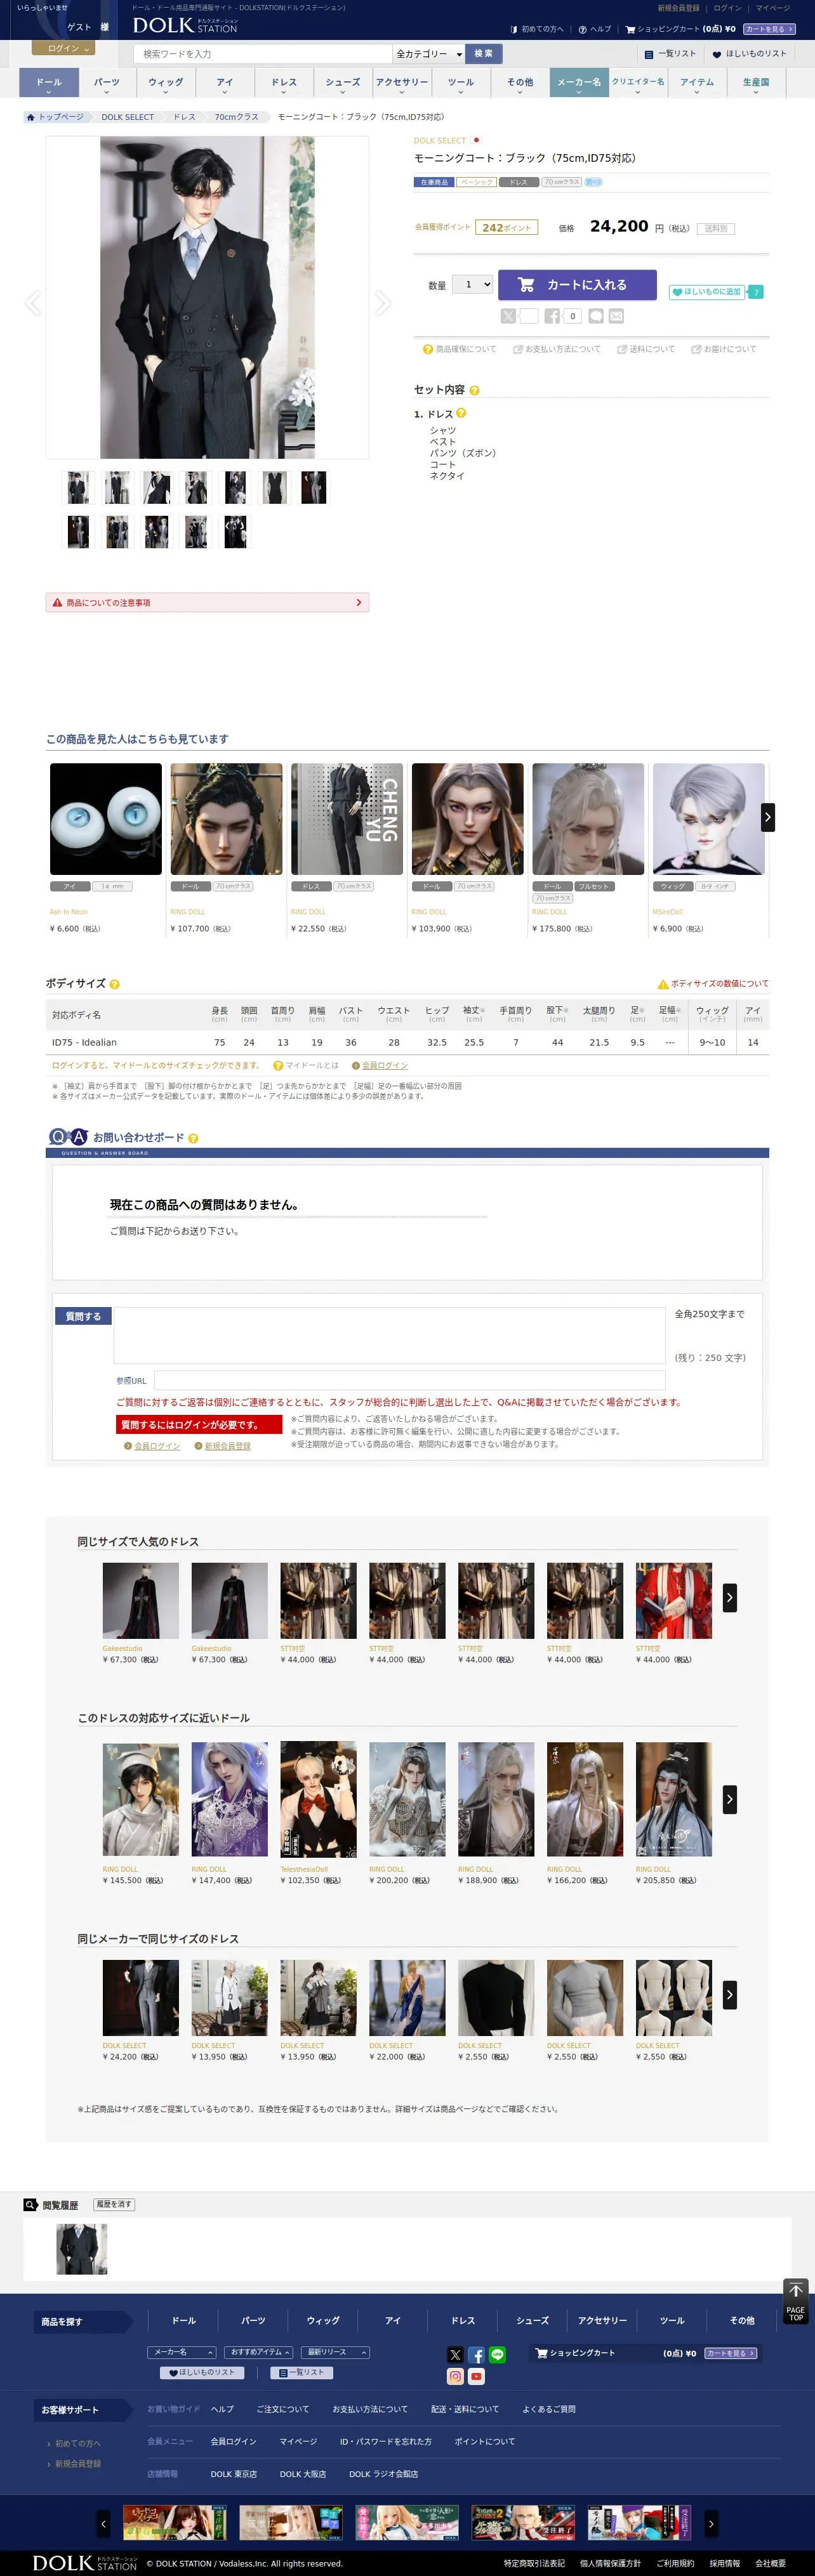Screen dimensions: 815x2576
Task: Open footer X (Twitter) social icon
Action: pos(455,2354)
